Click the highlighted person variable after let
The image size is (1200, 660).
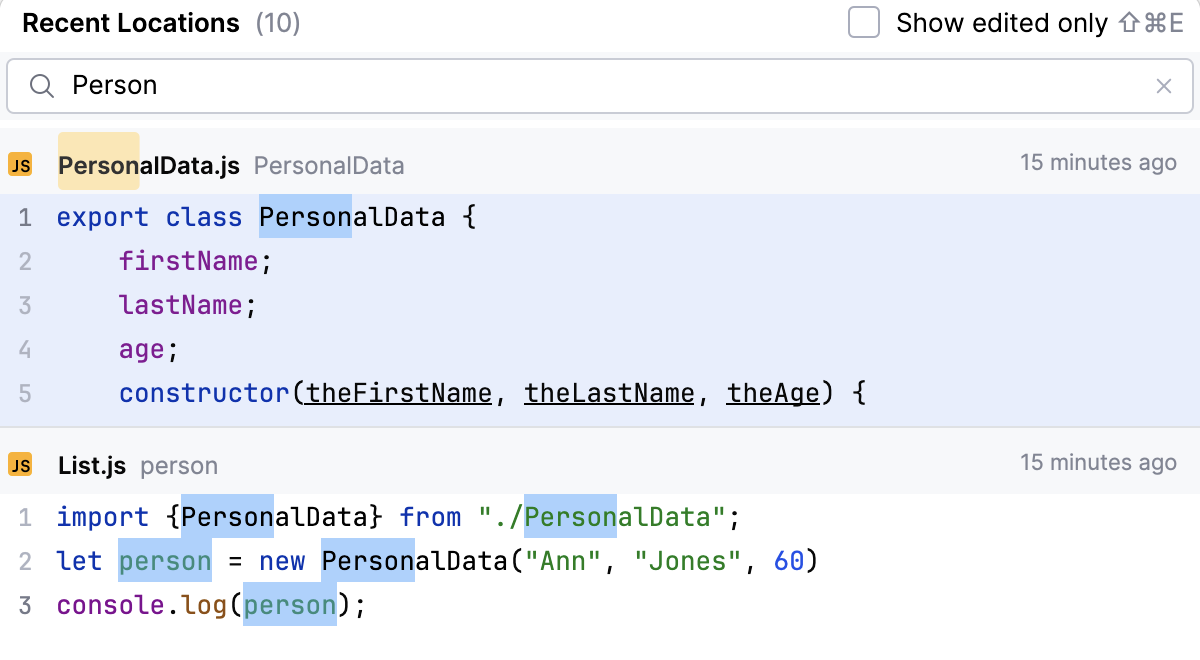[x=165, y=561]
